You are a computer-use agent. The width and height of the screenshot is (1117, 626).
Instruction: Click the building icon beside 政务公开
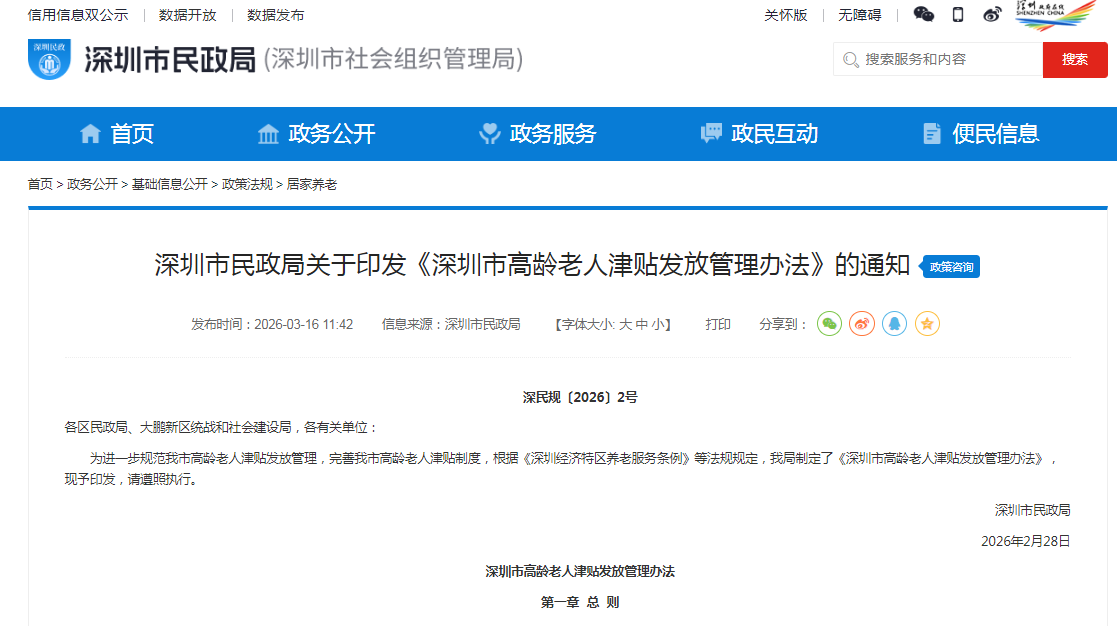[268, 133]
